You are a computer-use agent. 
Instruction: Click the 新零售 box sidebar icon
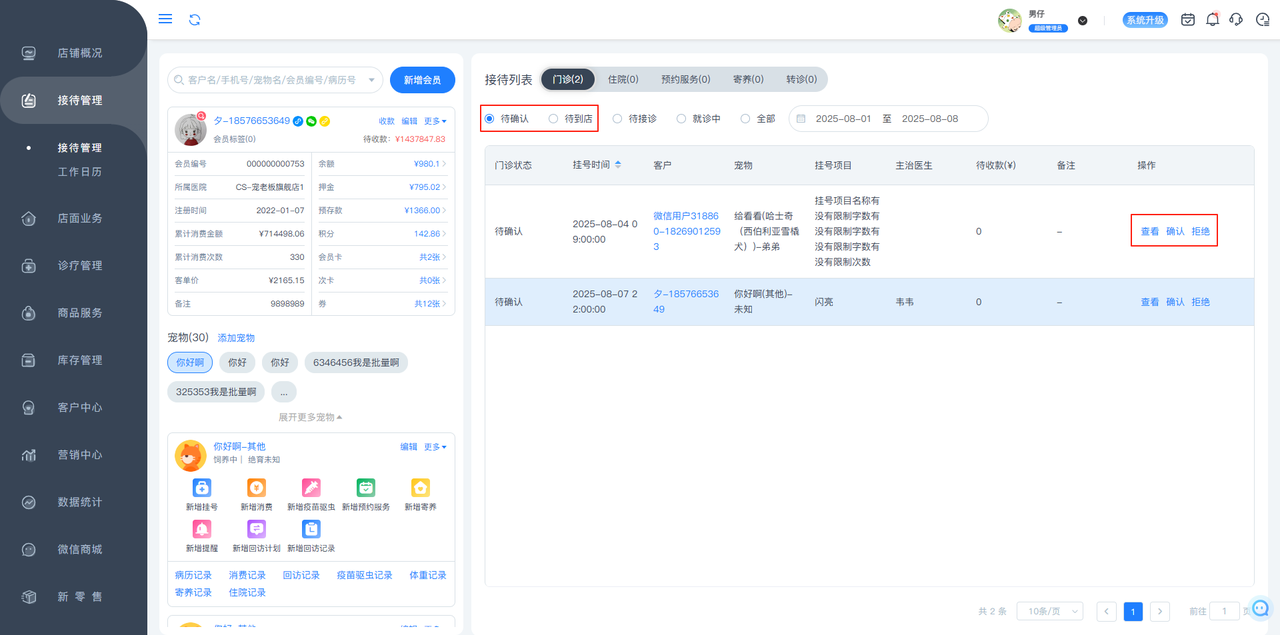click(29, 597)
